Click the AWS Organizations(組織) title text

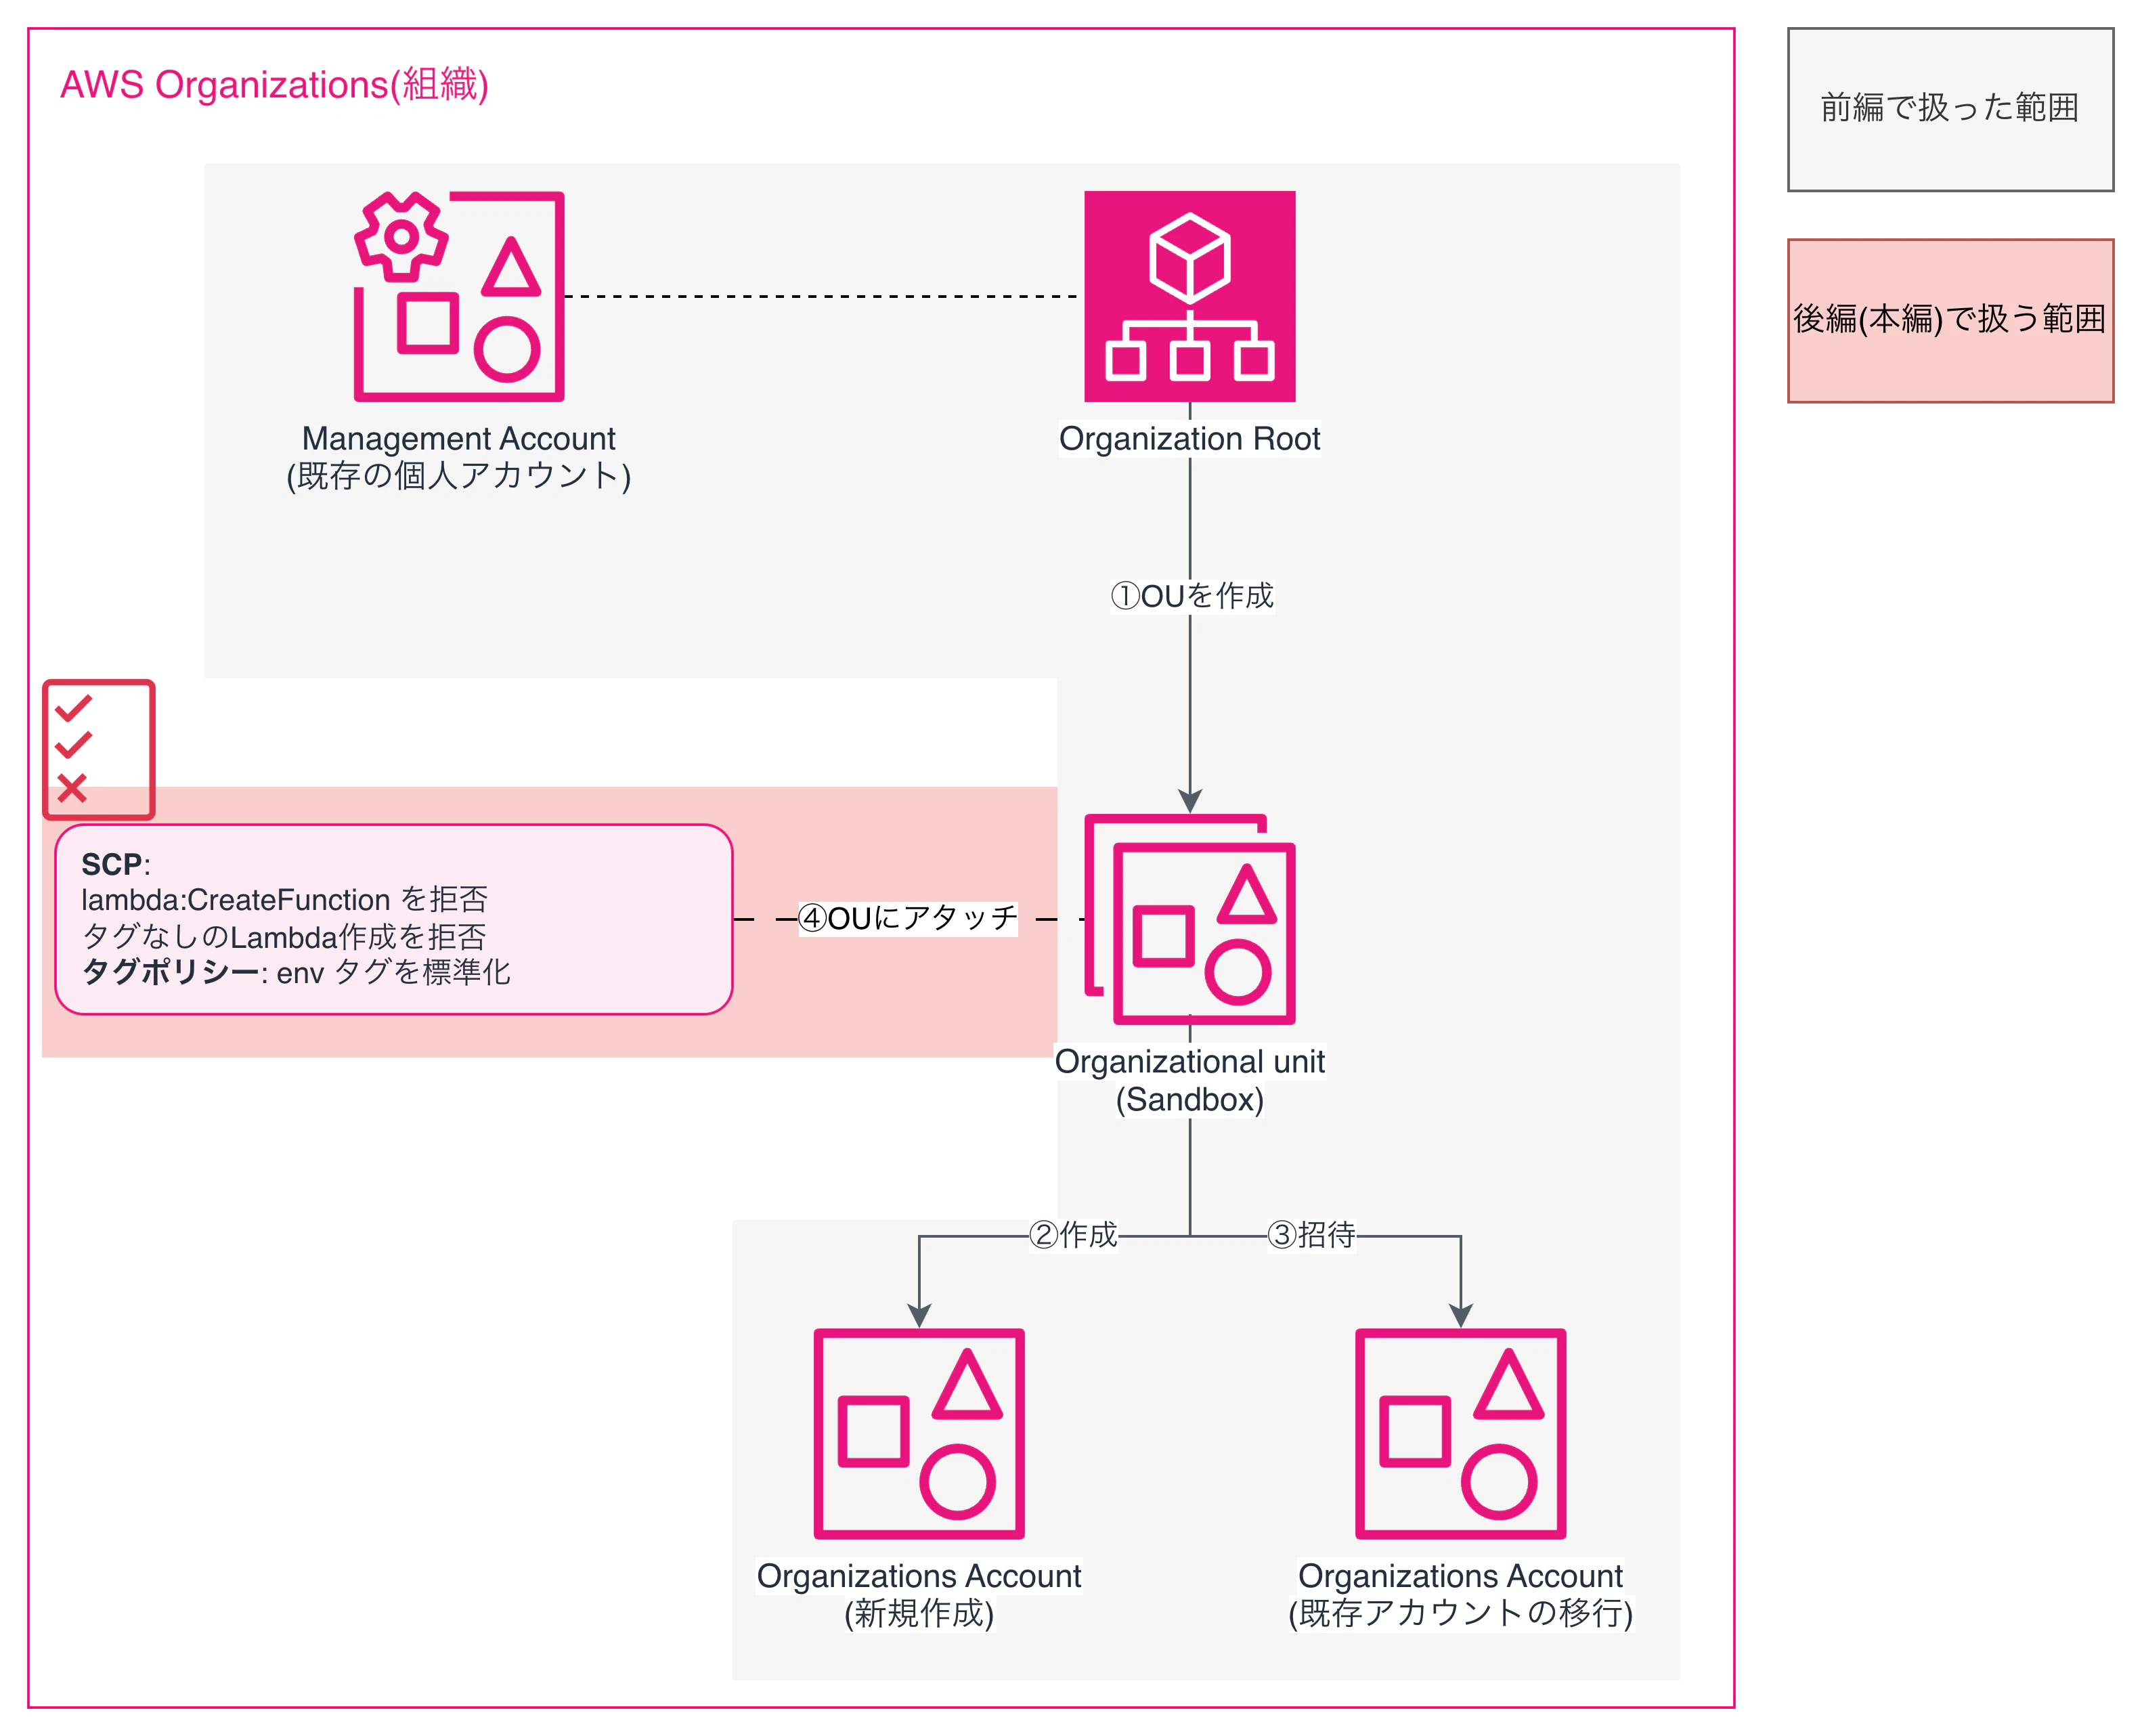click(274, 85)
